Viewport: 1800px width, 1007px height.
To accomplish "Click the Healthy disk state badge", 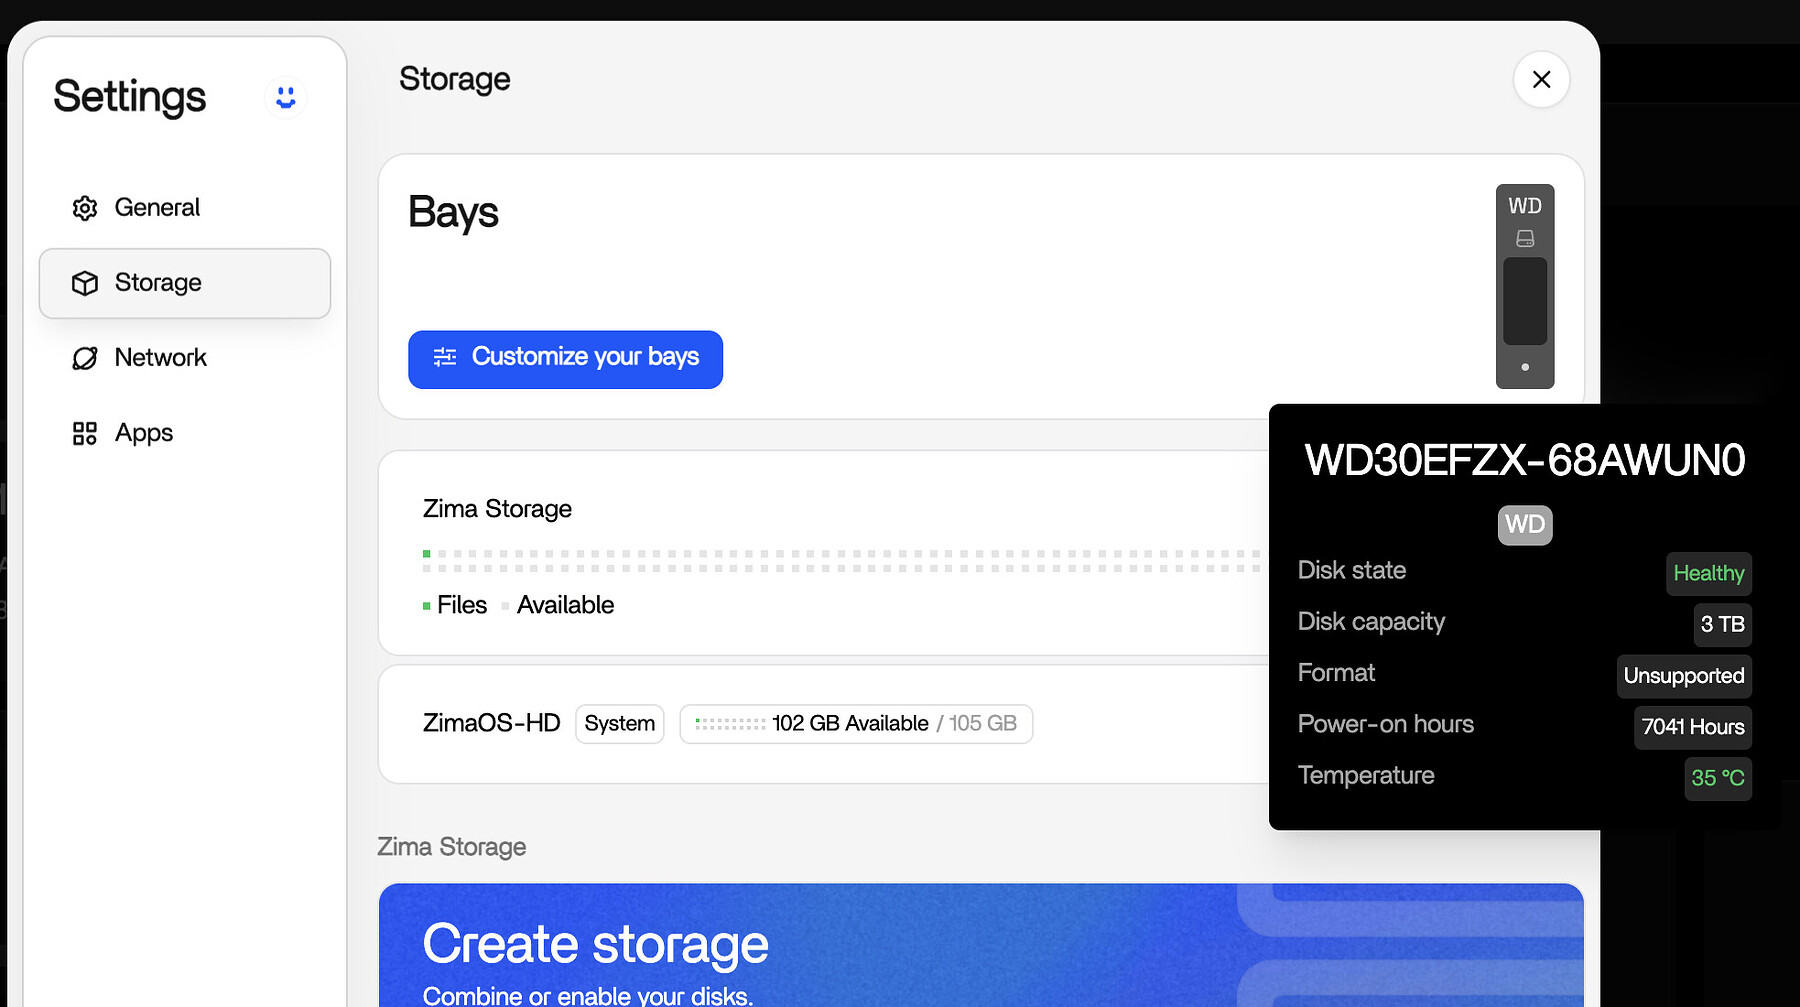I will (1709, 574).
